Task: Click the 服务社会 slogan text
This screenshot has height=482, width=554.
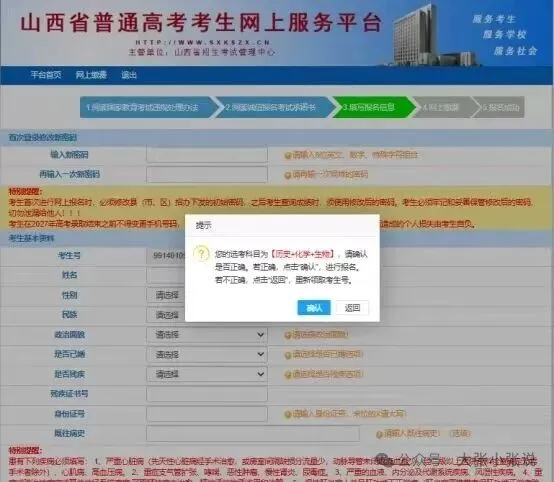Action: pyautogui.click(x=515, y=51)
